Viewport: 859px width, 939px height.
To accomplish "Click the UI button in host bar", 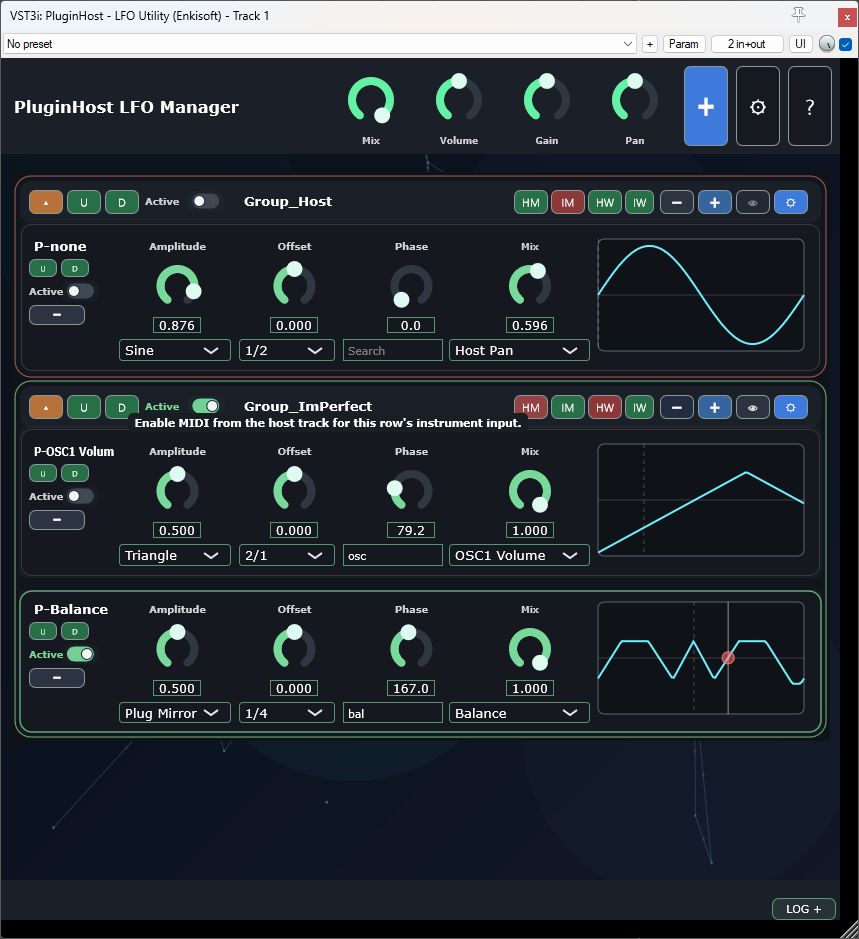I will [800, 44].
